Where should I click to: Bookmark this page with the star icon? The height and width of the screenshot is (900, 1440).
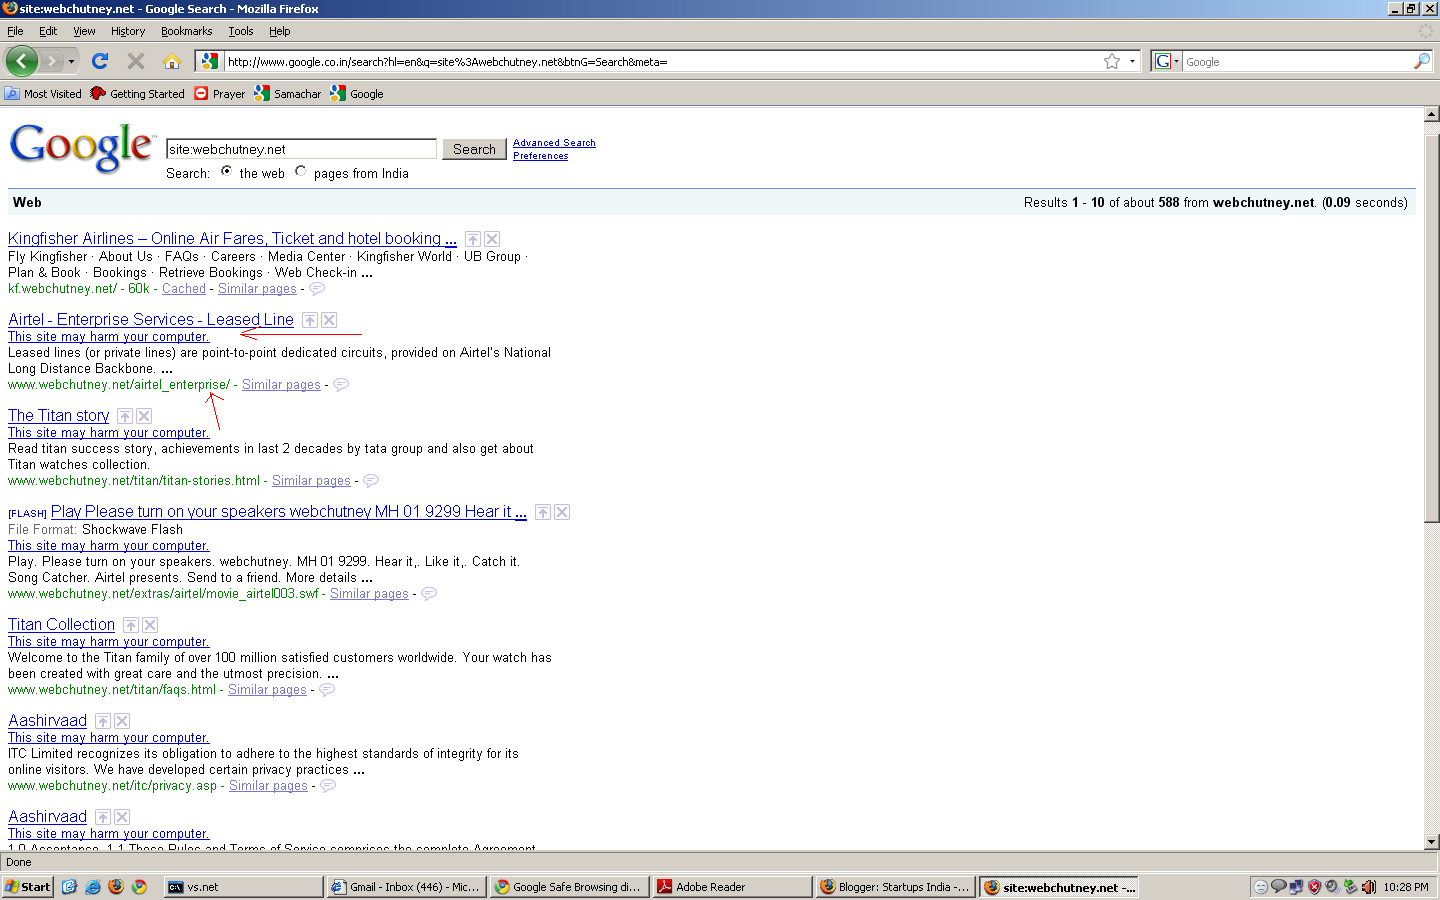point(1111,61)
